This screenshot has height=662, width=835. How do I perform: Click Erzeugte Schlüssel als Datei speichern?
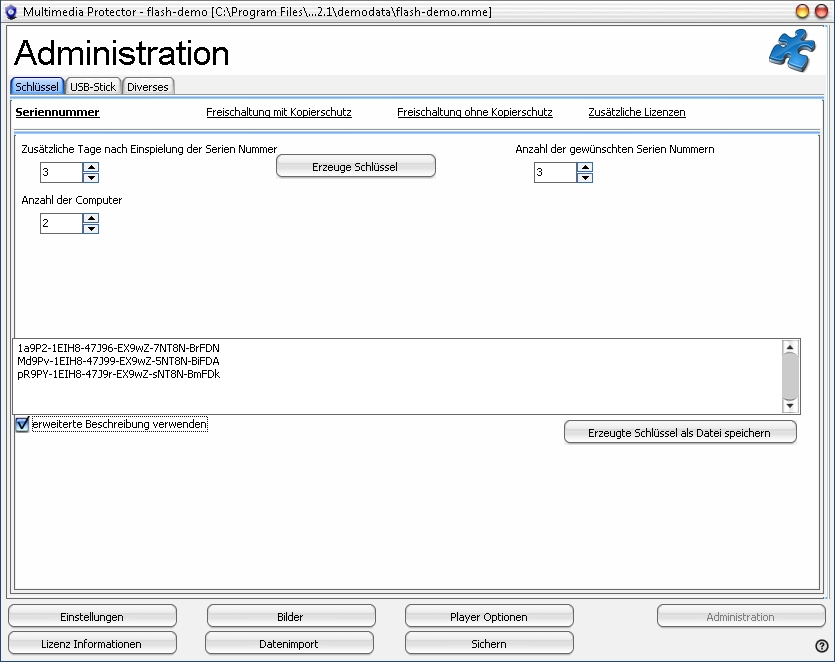pos(680,432)
